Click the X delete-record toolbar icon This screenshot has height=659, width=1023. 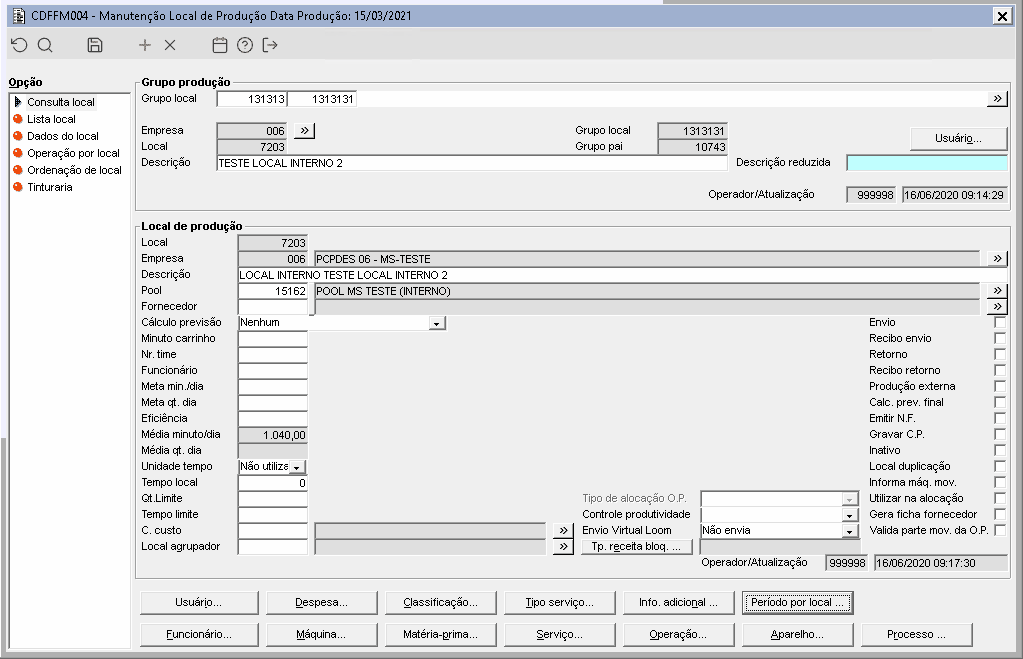[170, 45]
